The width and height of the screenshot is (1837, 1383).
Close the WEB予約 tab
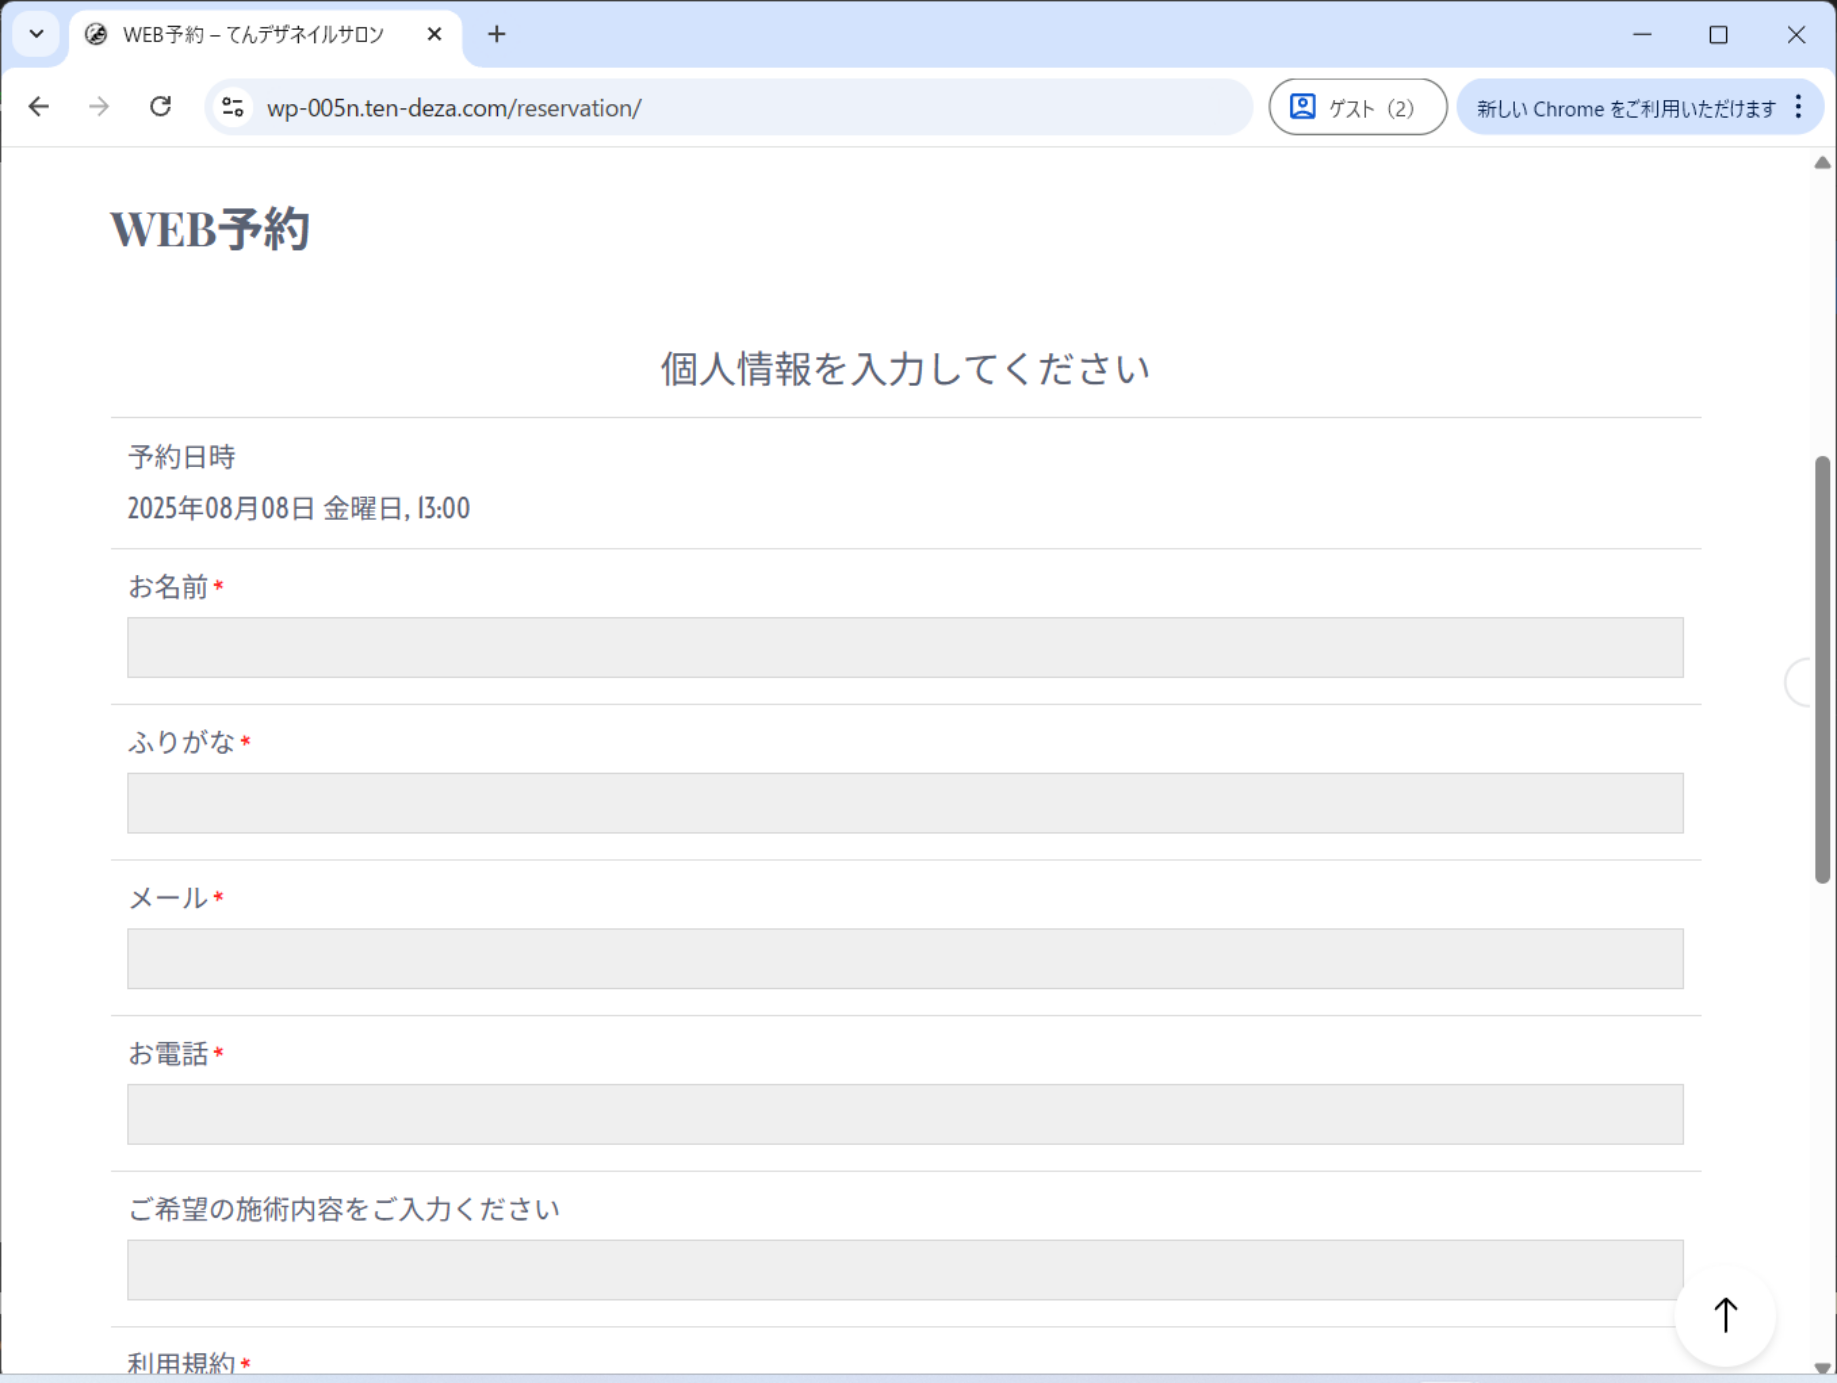tap(434, 35)
